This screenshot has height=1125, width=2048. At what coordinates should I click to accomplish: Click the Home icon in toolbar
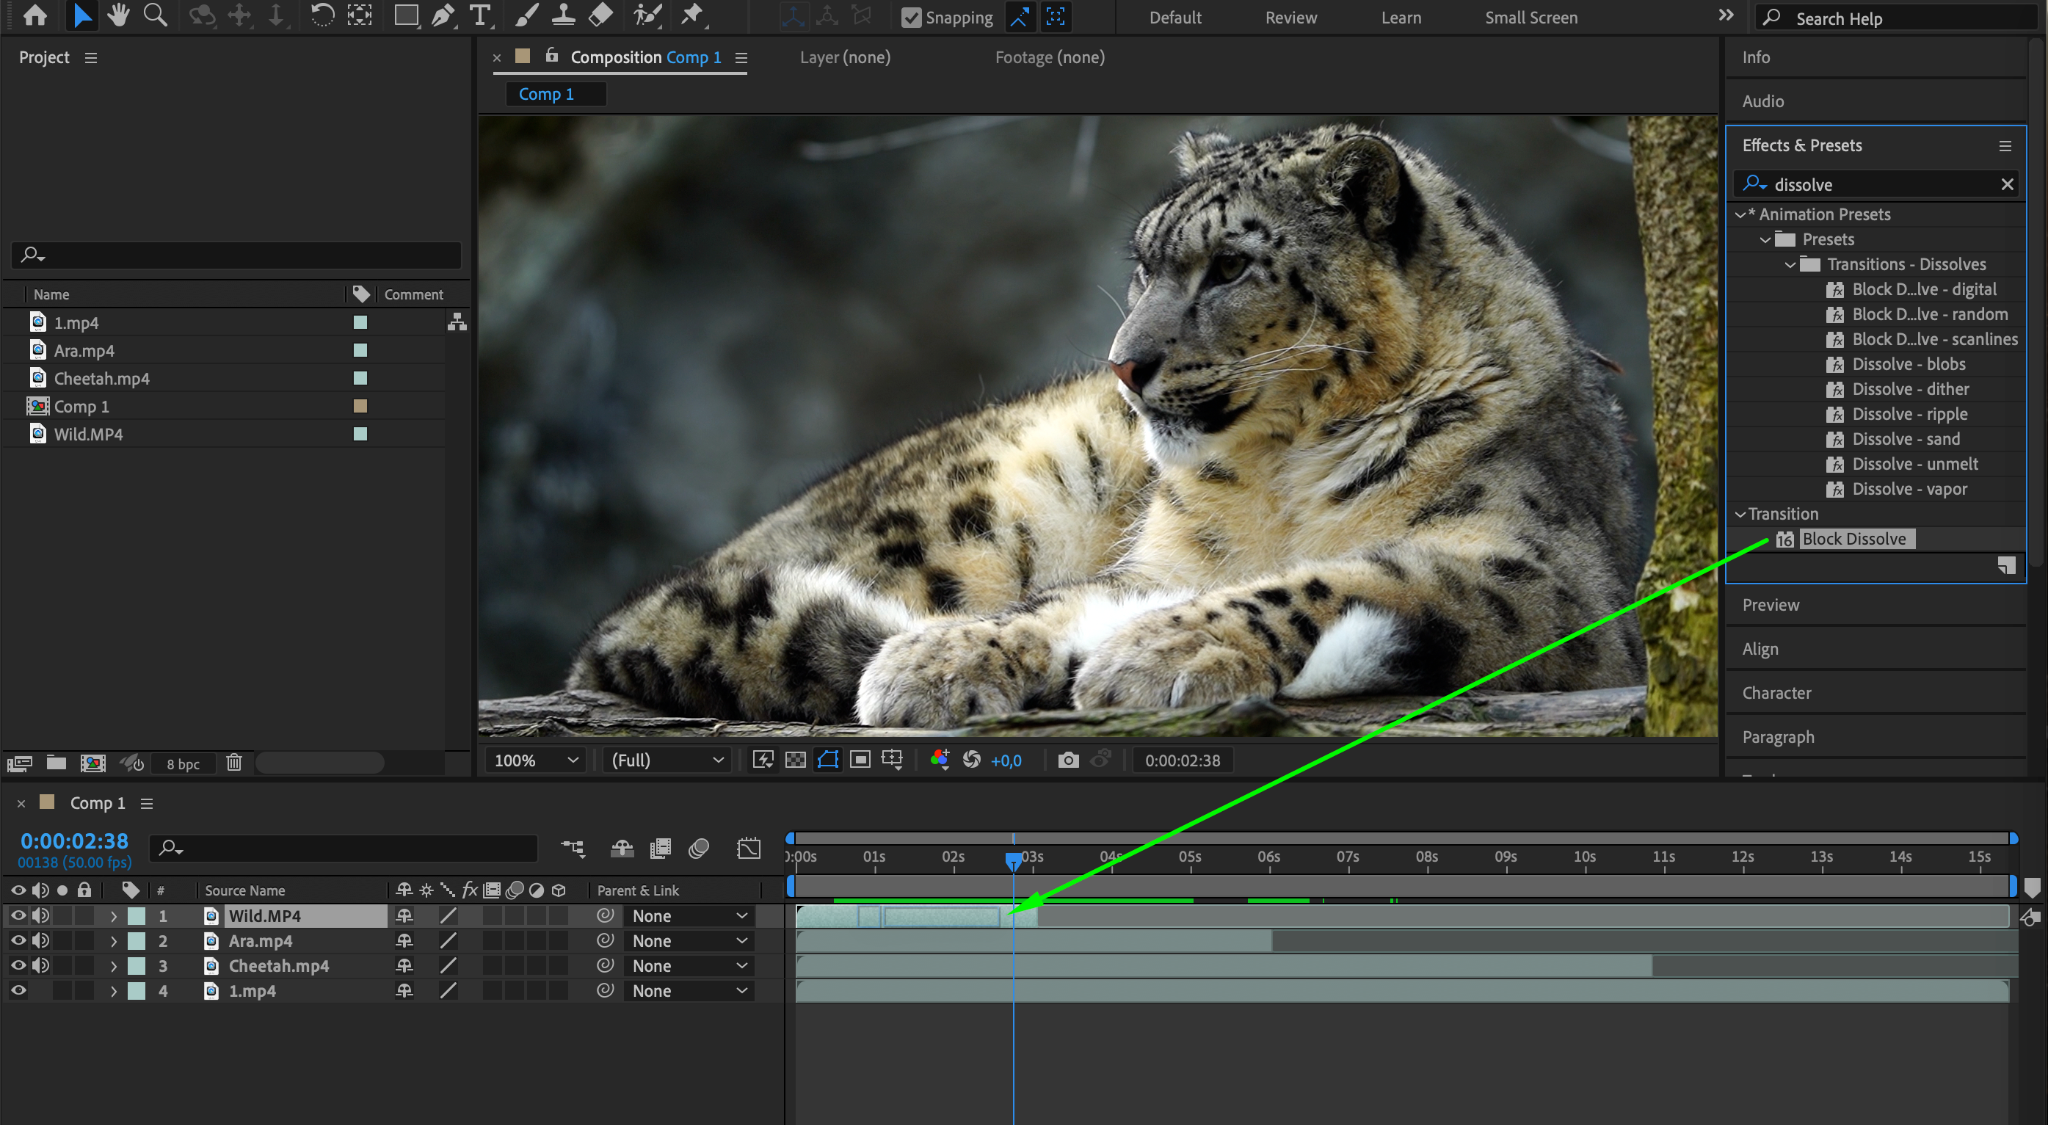(35, 15)
